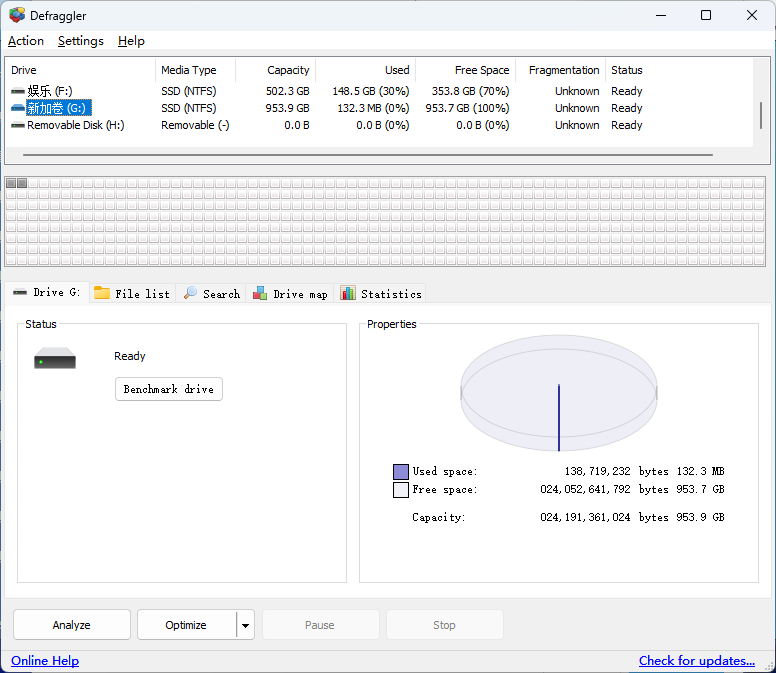This screenshot has width=776, height=673.
Task: Click the drive icon for 新加卷 (G:)
Action: click(x=18, y=108)
